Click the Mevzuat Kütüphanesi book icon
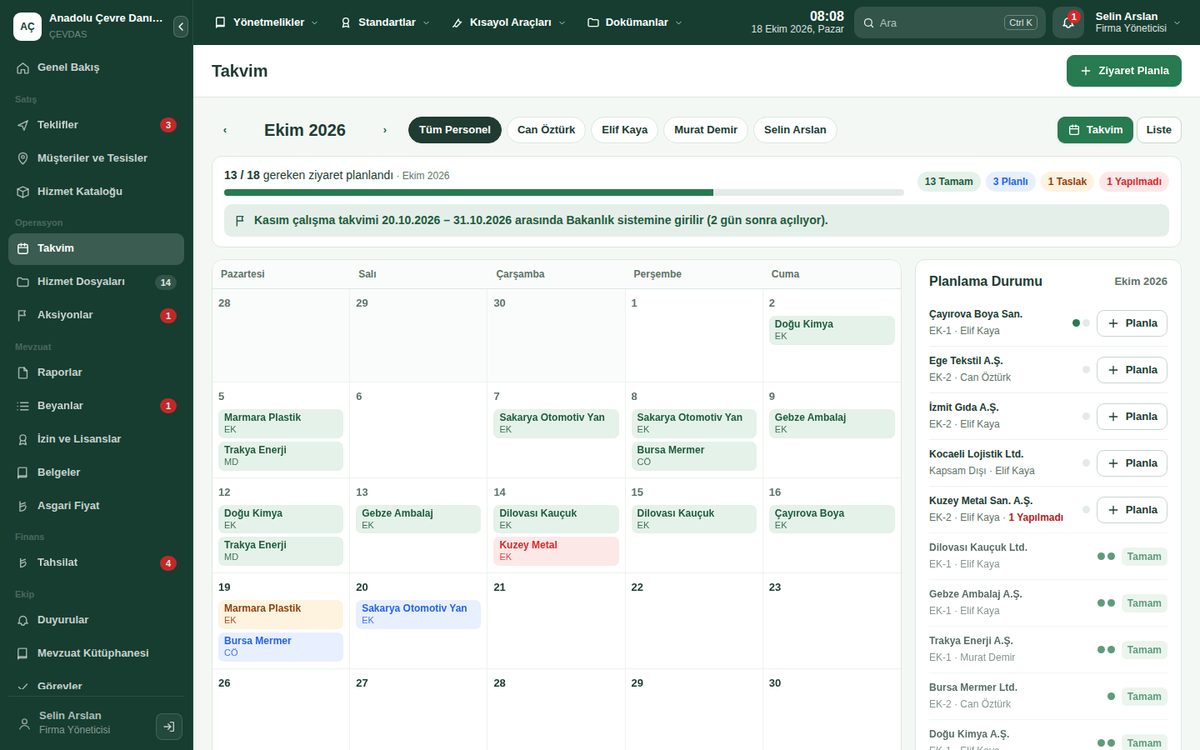 point(23,653)
